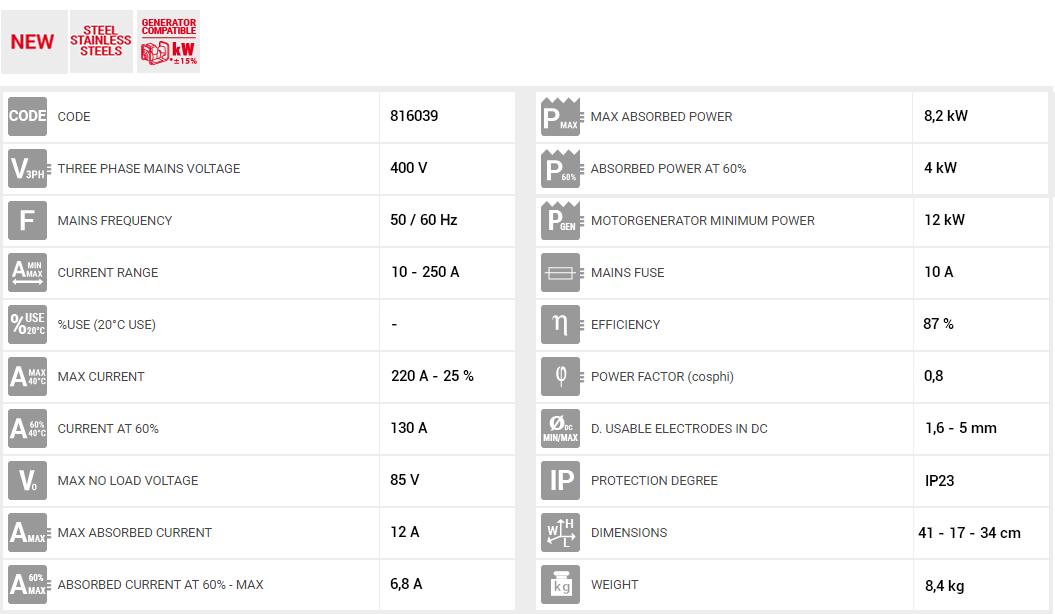This screenshot has width=1055, height=614.
Task: Click the max absorbed power P icon
Action: point(560,116)
